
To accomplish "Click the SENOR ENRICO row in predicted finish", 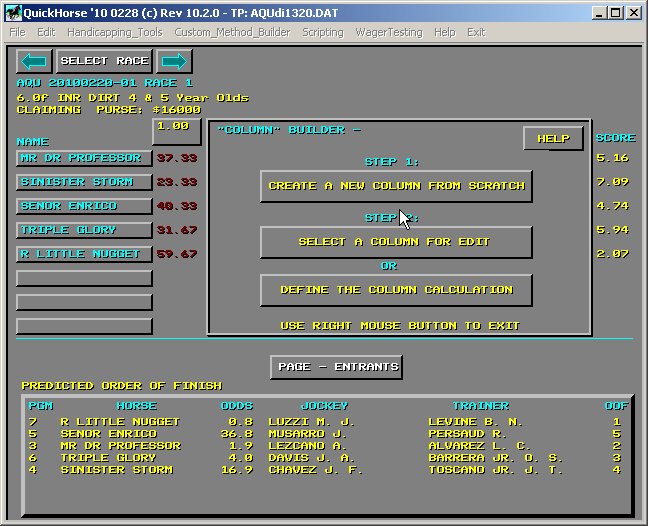I will pos(108,434).
